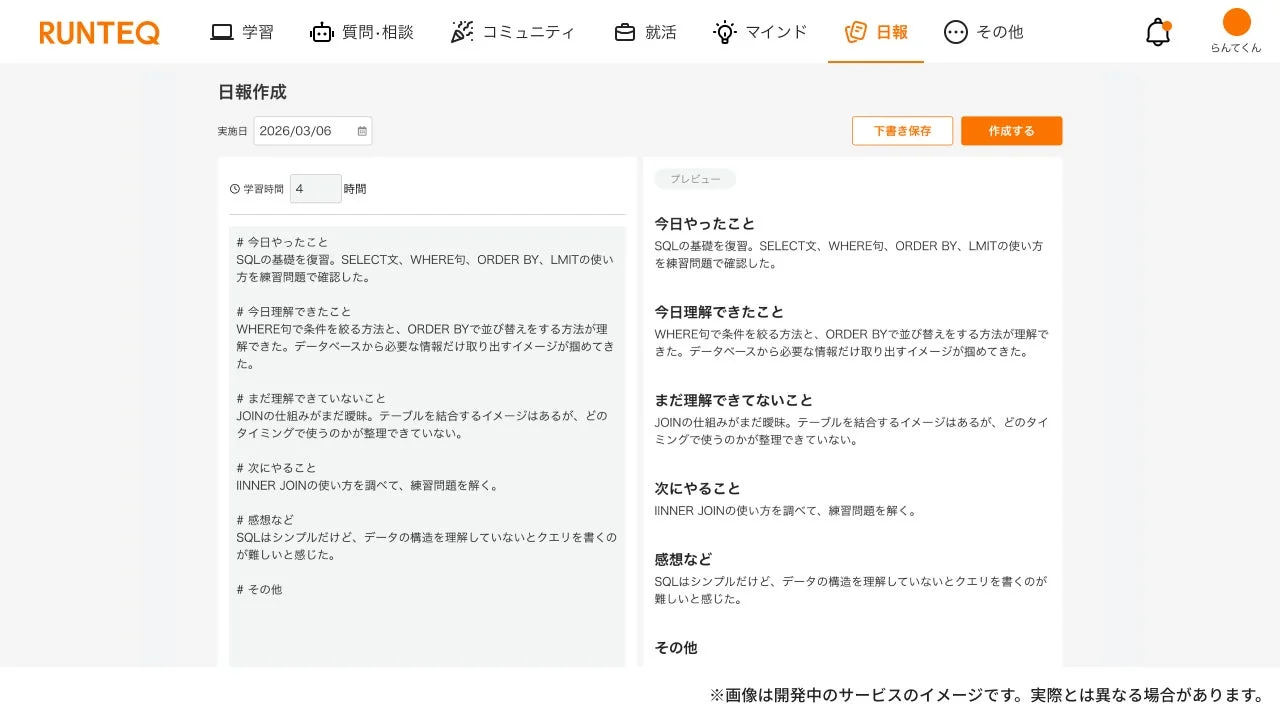Viewport: 1280px width, 720px height.
Task: Click the 学習 laptop icon in the navigation
Action: point(221,31)
